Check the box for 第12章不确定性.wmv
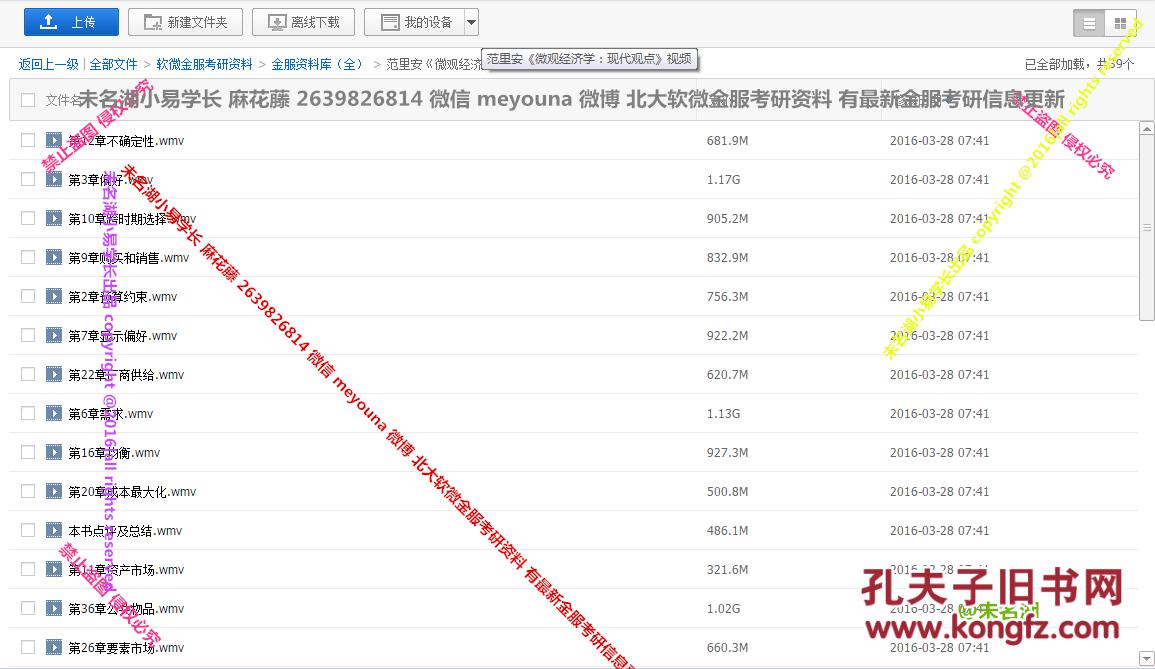The width and height of the screenshot is (1155, 669). coord(28,140)
